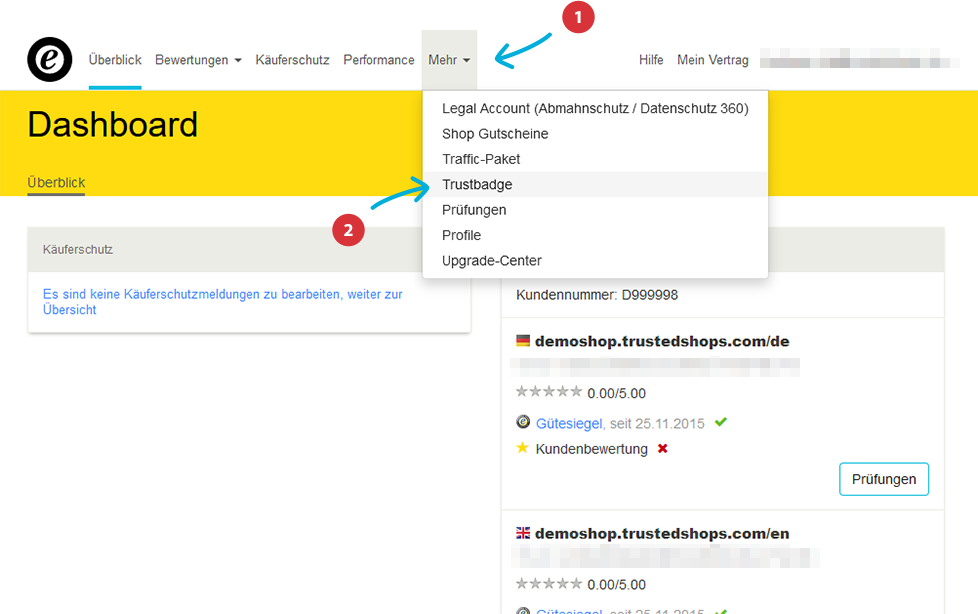The width and height of the screenshot is (978, 614).
Task: Open the Hilfe link
Action: (651, 60)
